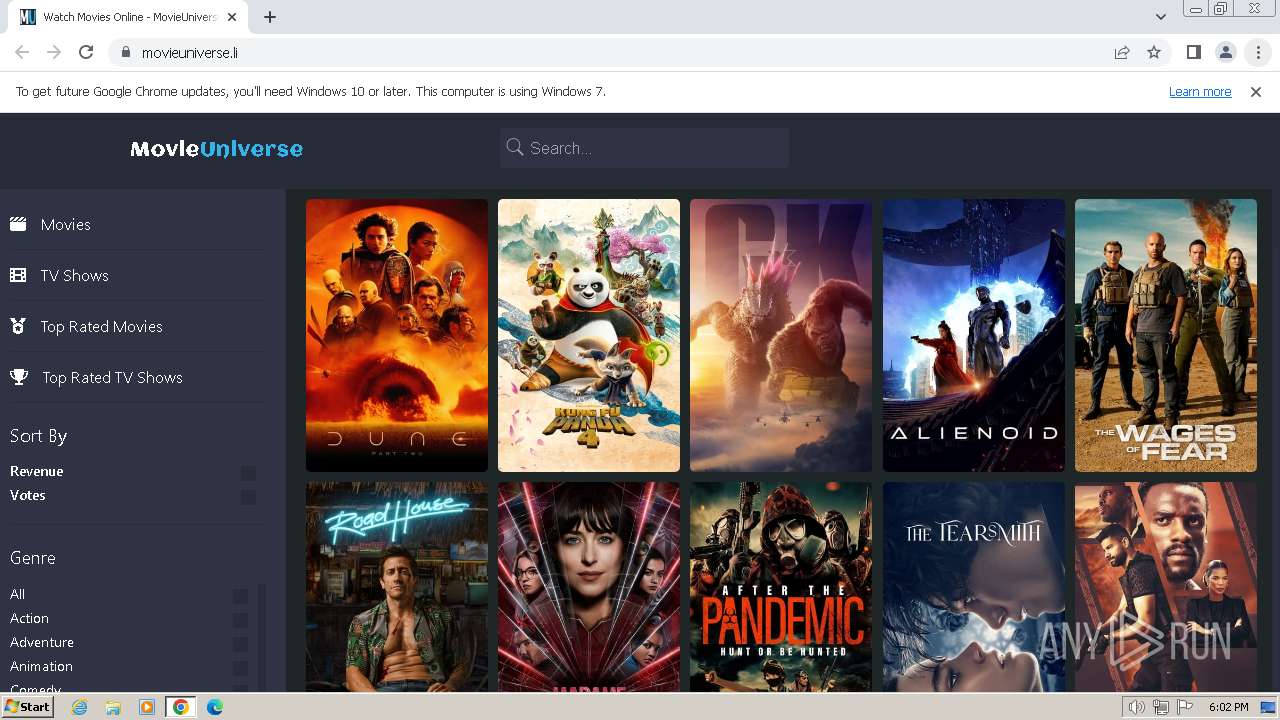This screenshot has height=720, width=1280.
Task: Bookmark this page with star icon
Action: (x=1154, y=52)
